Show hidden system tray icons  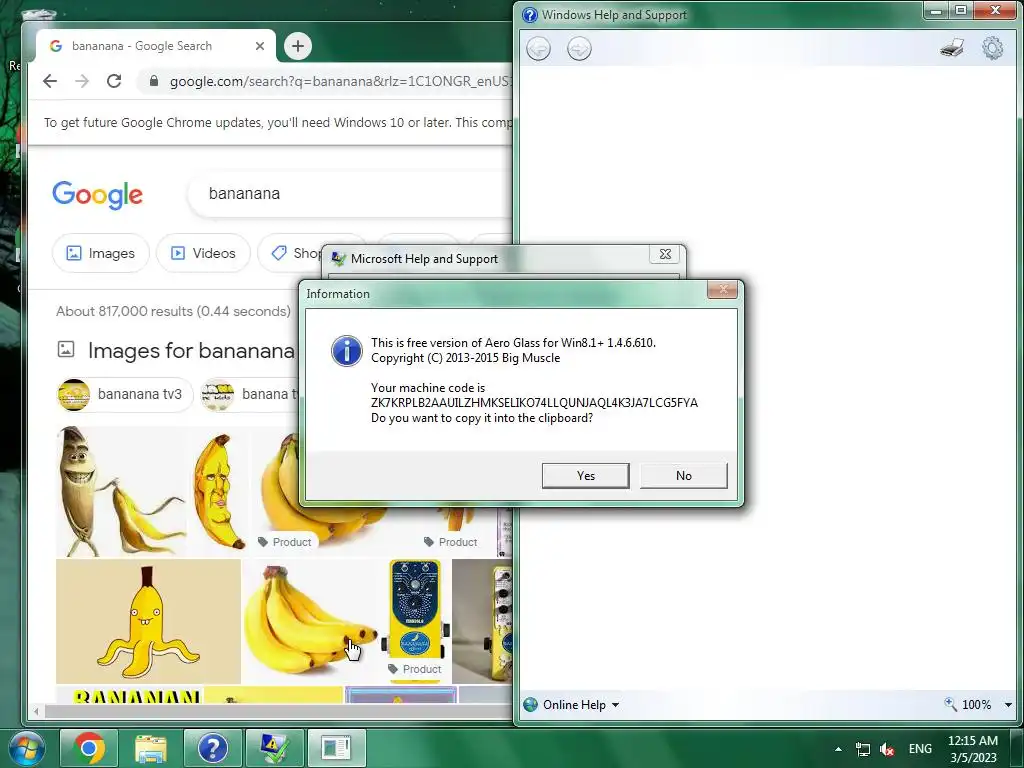(x=839, y=749)
